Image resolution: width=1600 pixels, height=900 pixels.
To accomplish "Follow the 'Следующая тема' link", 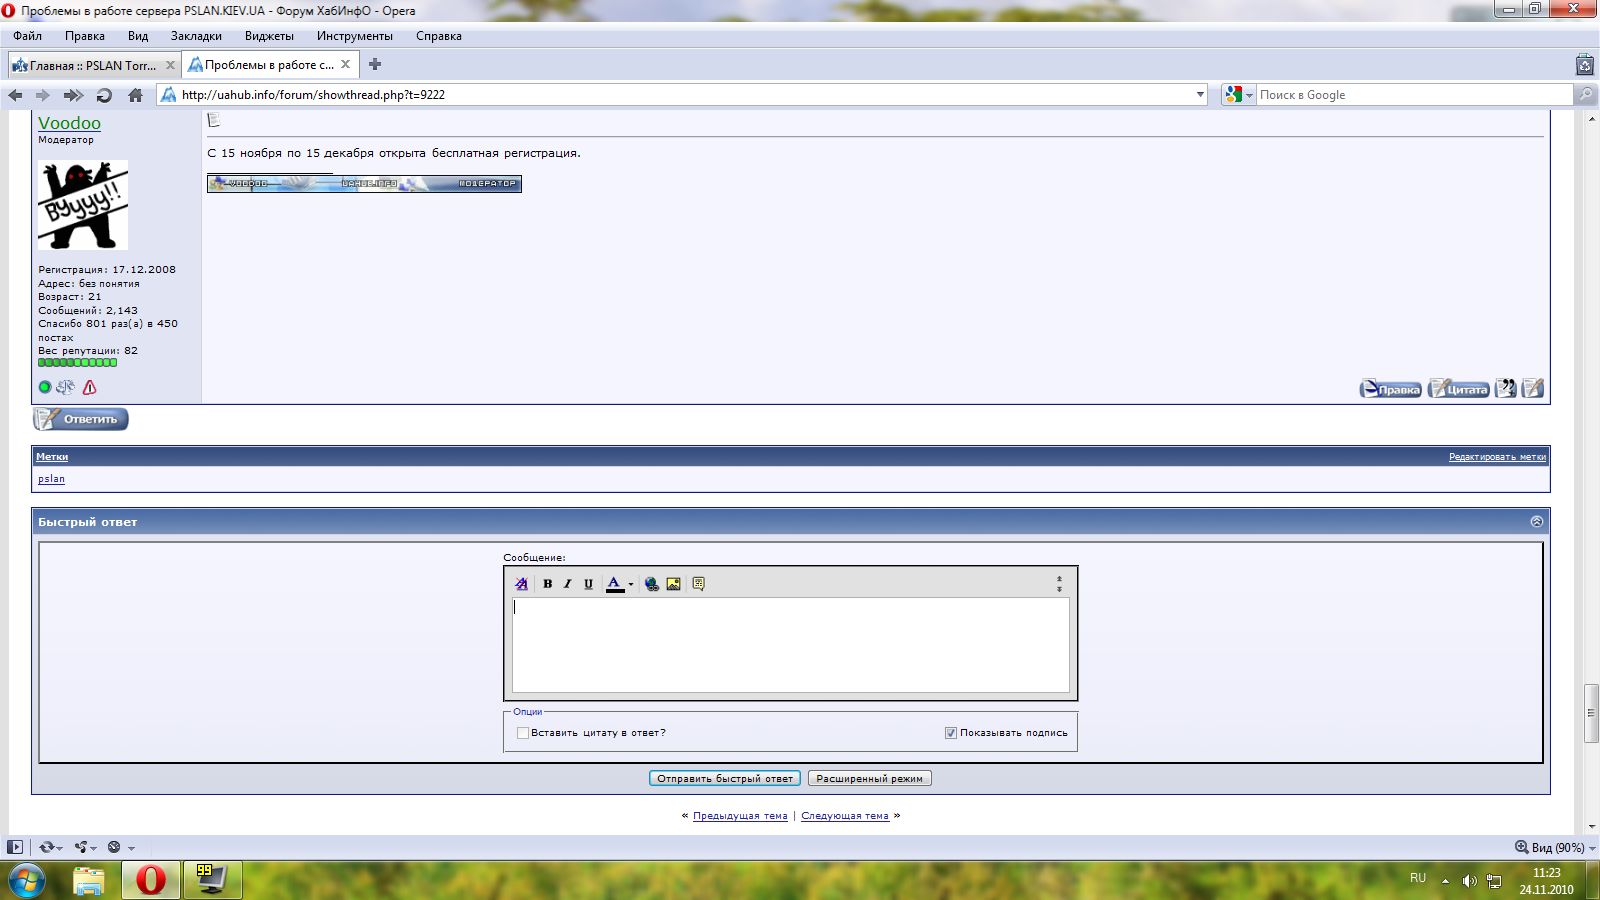I will (844, 816).
